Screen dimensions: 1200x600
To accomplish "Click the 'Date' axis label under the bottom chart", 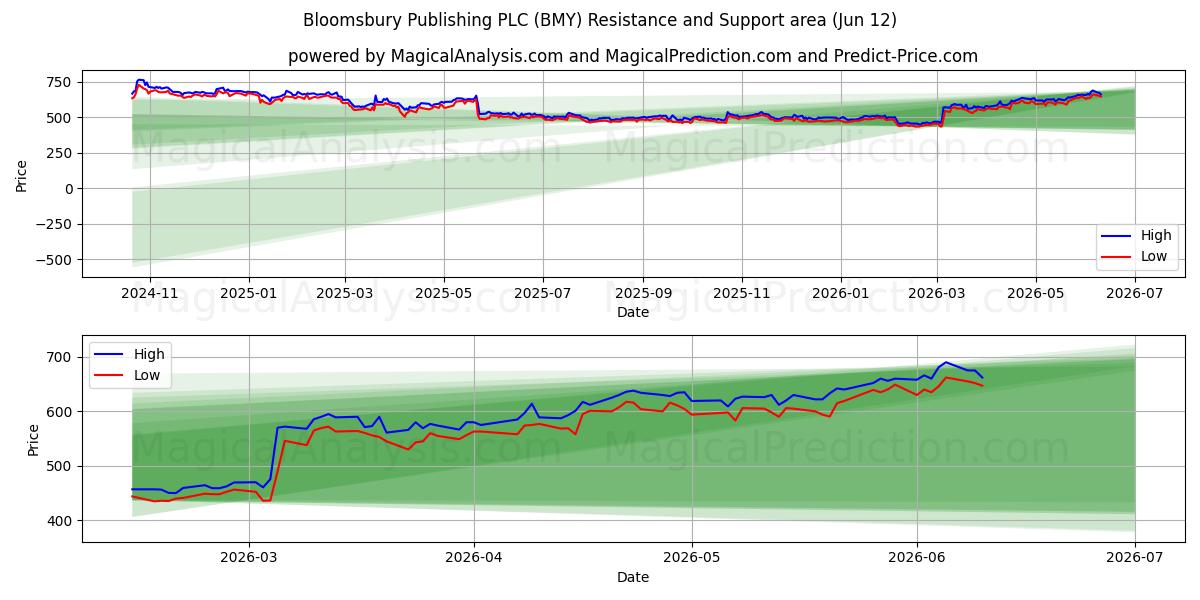I will (x=633, y=577).
